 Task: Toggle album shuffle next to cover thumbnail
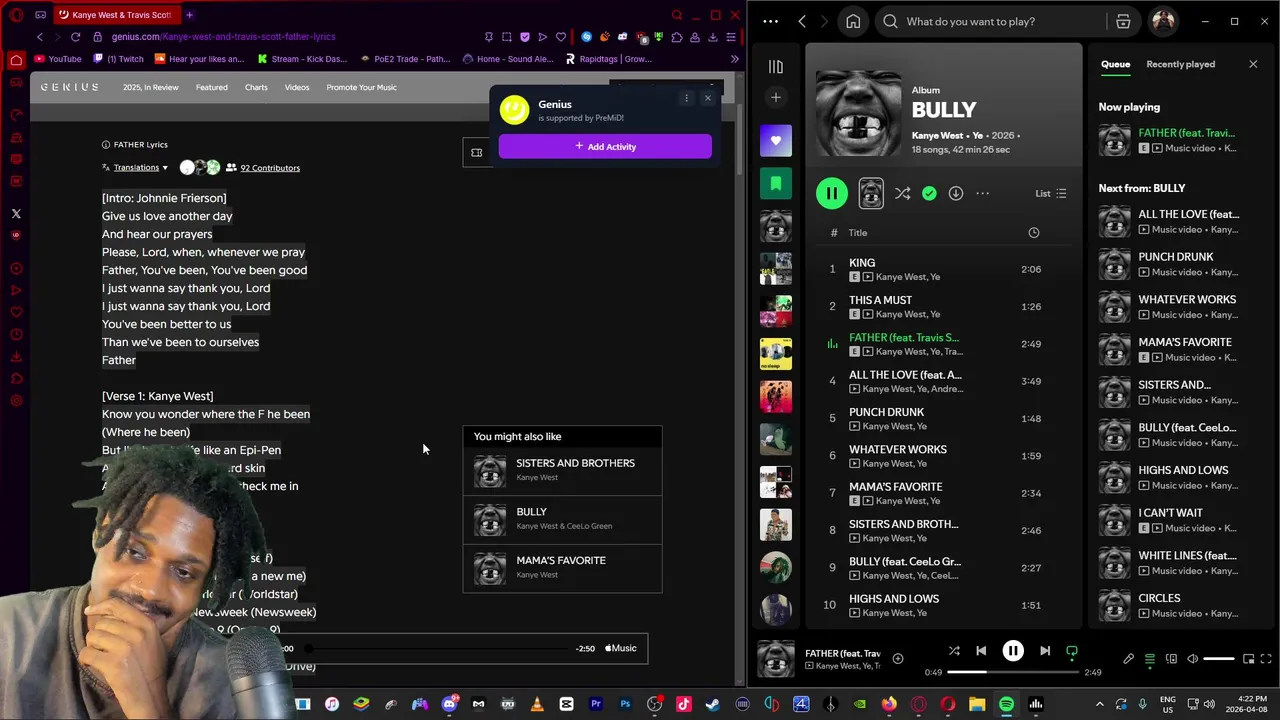pyautogui.click(x=903, y=194)
